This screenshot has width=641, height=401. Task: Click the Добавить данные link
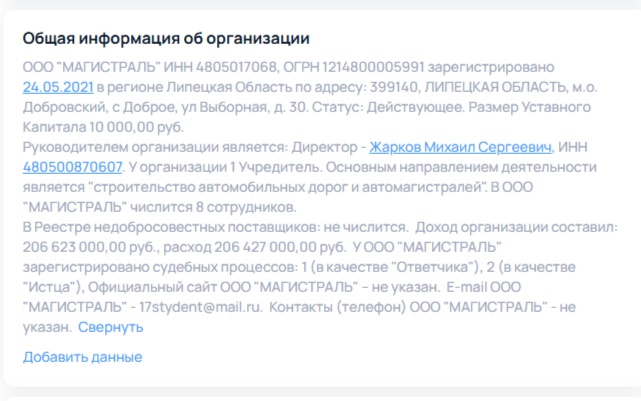pos(82,357)
